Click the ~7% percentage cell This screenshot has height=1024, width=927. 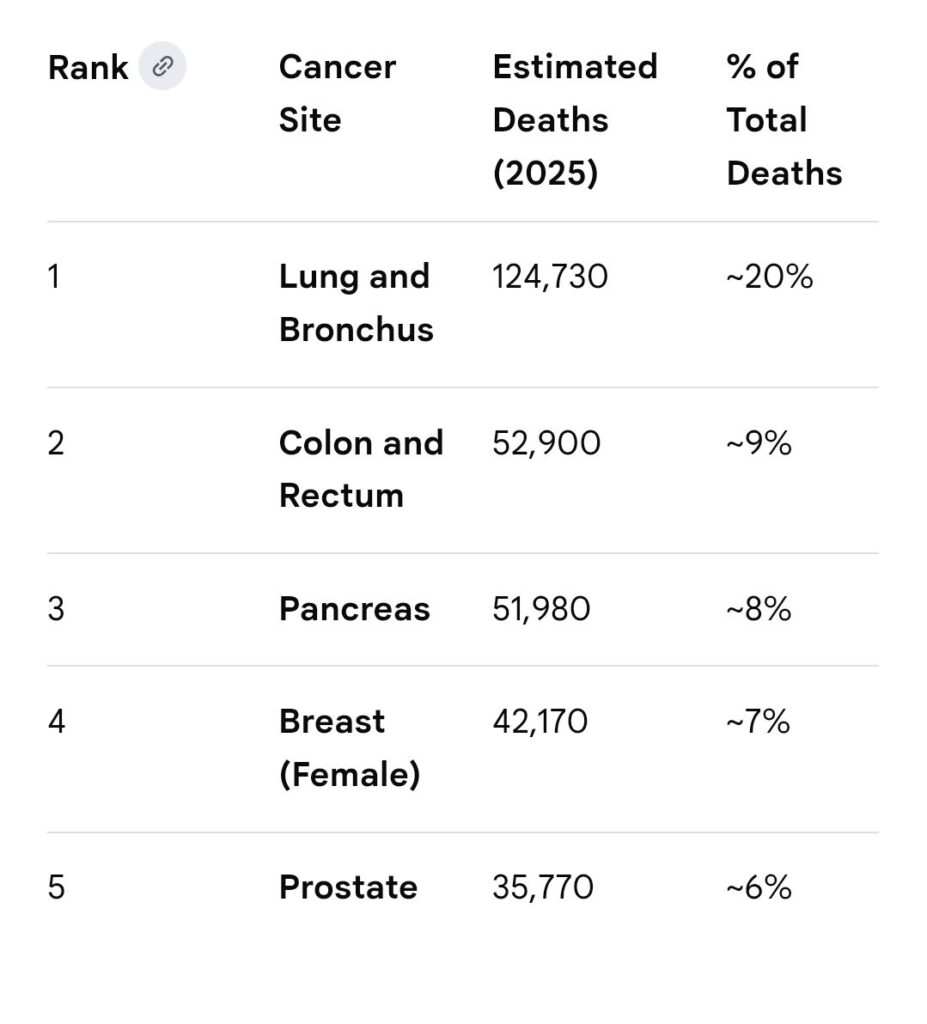coord(757,721)
